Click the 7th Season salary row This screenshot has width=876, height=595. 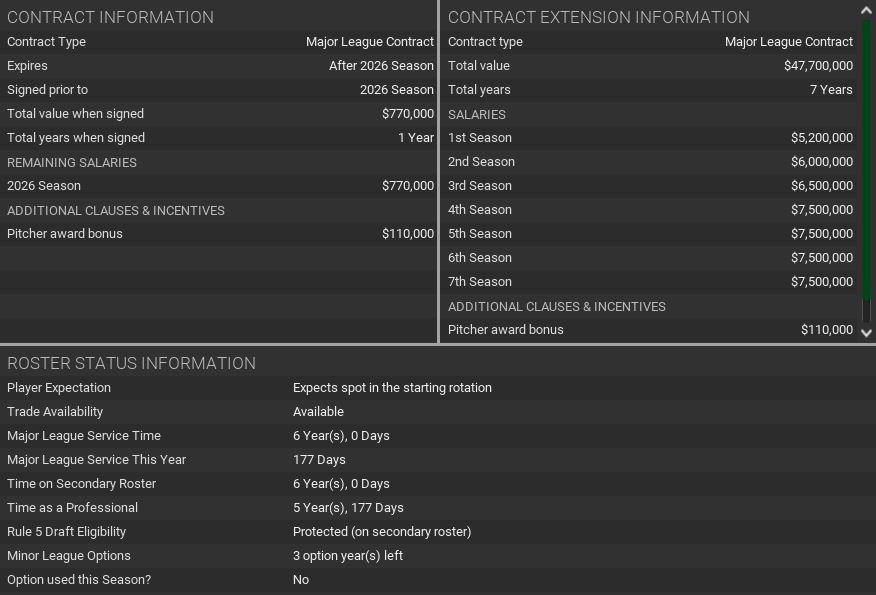pyautogui.click(x=650, y=282)
